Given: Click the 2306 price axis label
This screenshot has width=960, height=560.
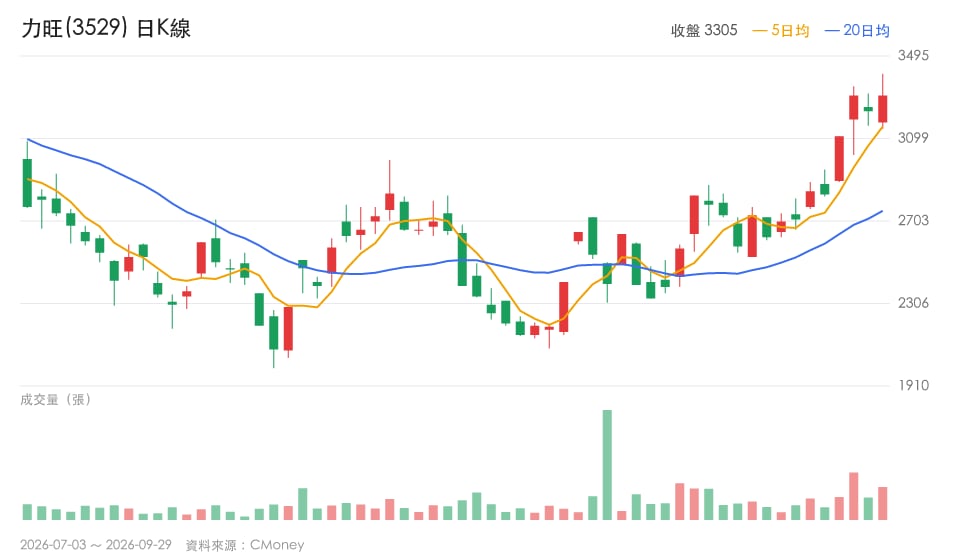Looking at the screenshot, I should pos(913,303).
